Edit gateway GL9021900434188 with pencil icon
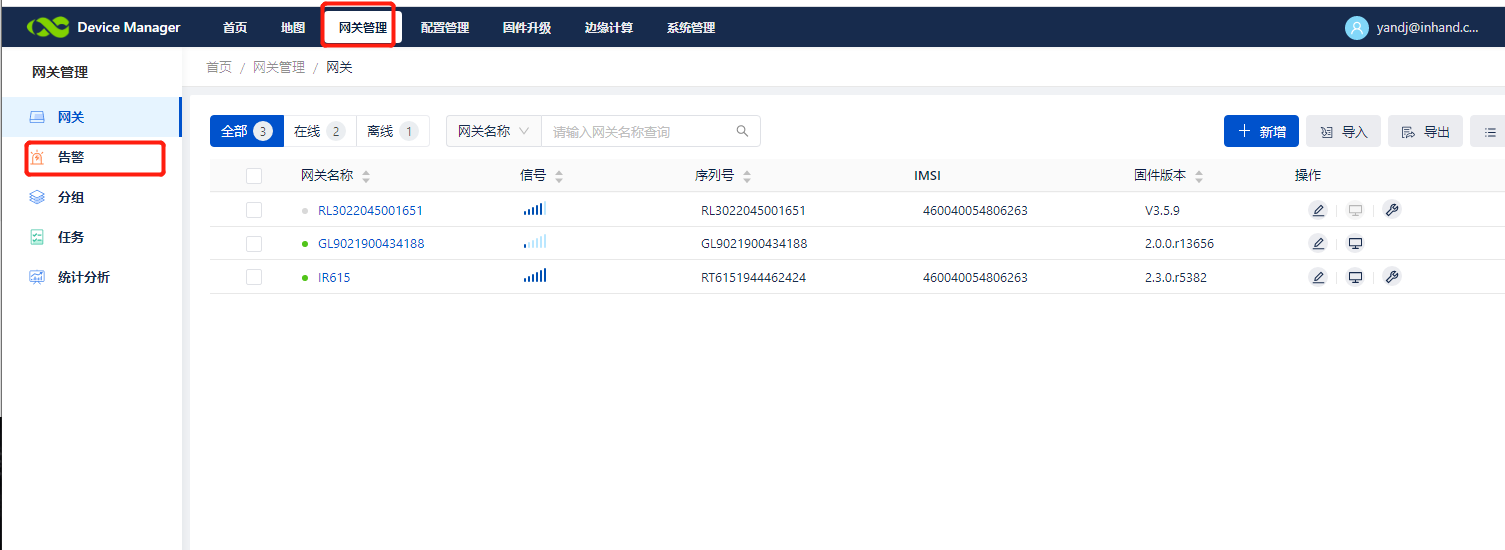The width and height of the screenshot is (1505, 550). coord(1318,244)
